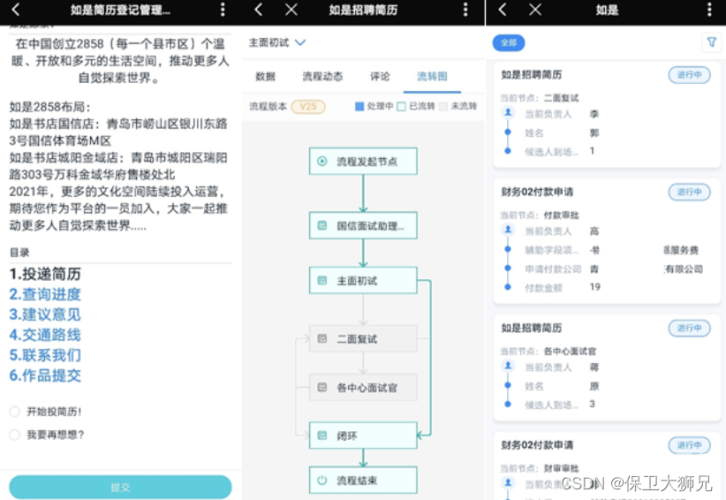This screenshot has height=500, width=726.
Task: Select the 主面初试 flow node
Action: click(363, 281)
